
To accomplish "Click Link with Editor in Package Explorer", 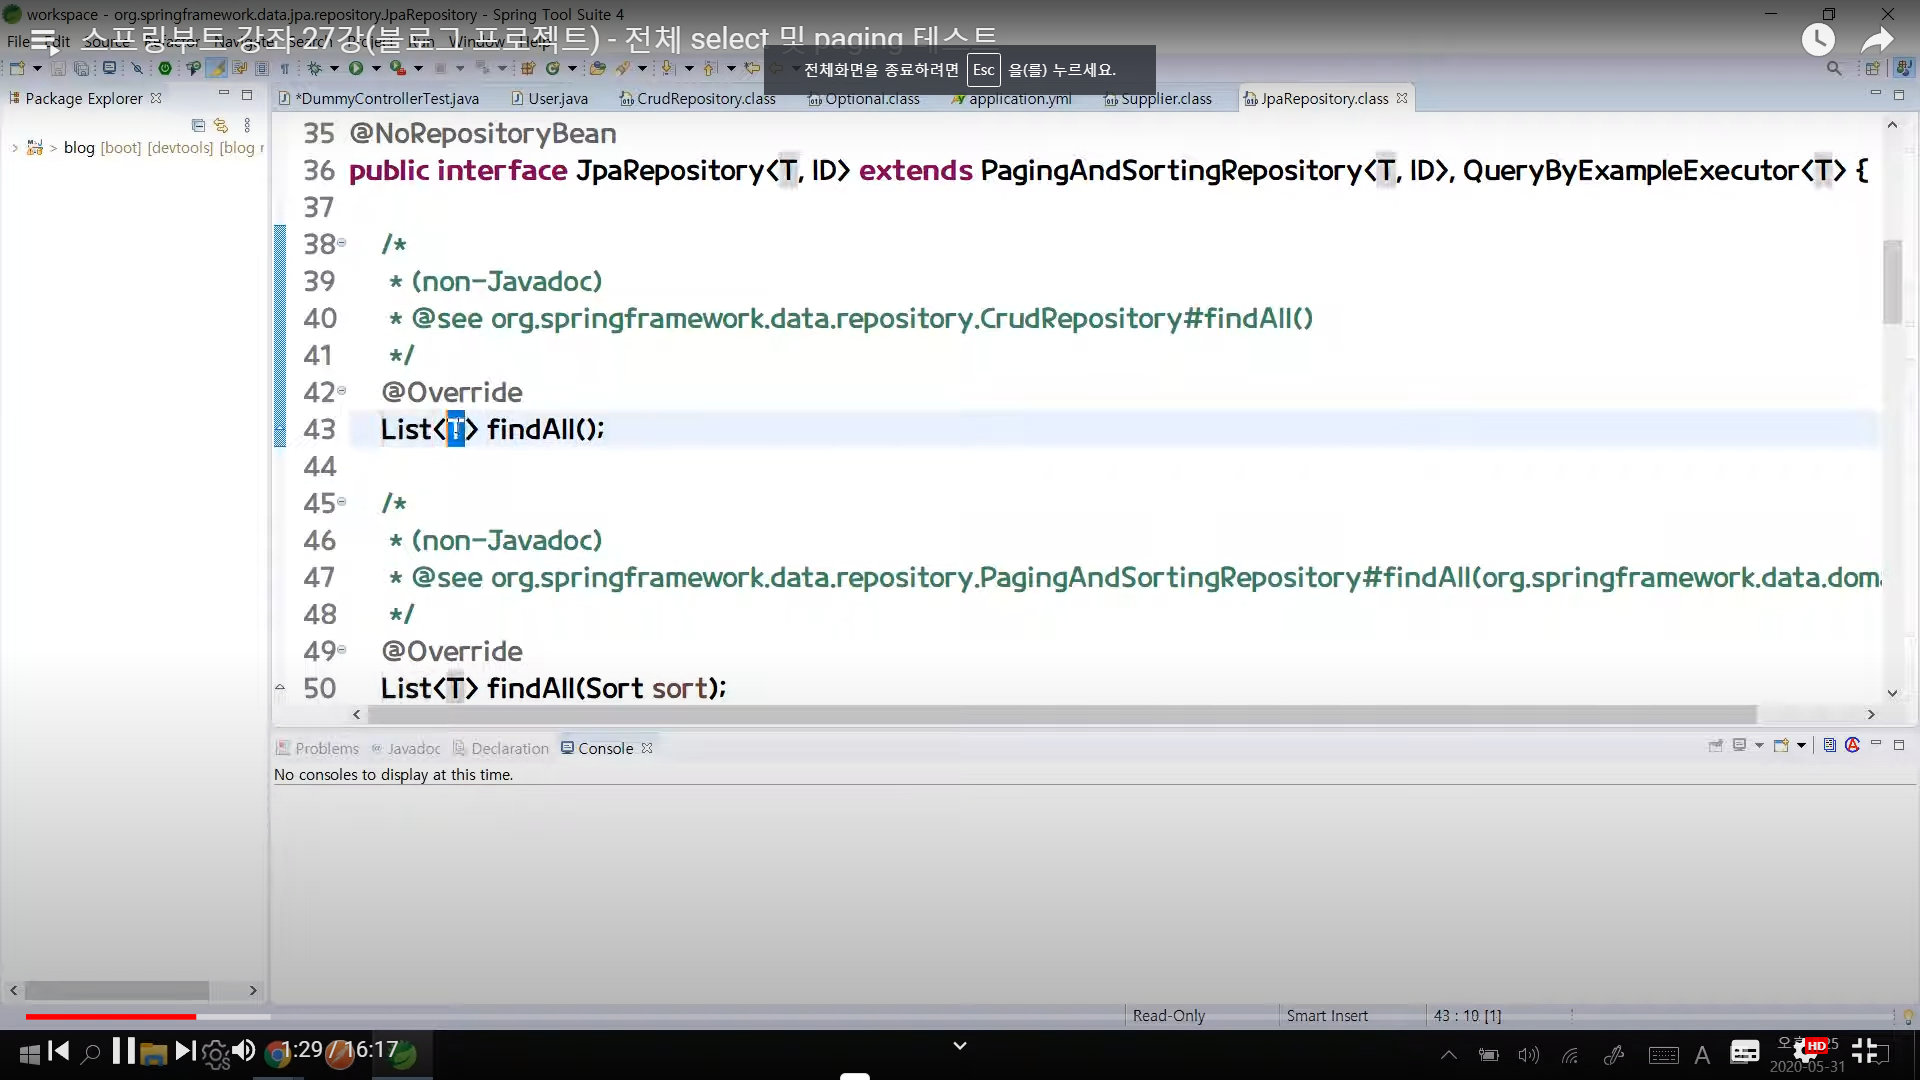I will click(x=221, y=125).
